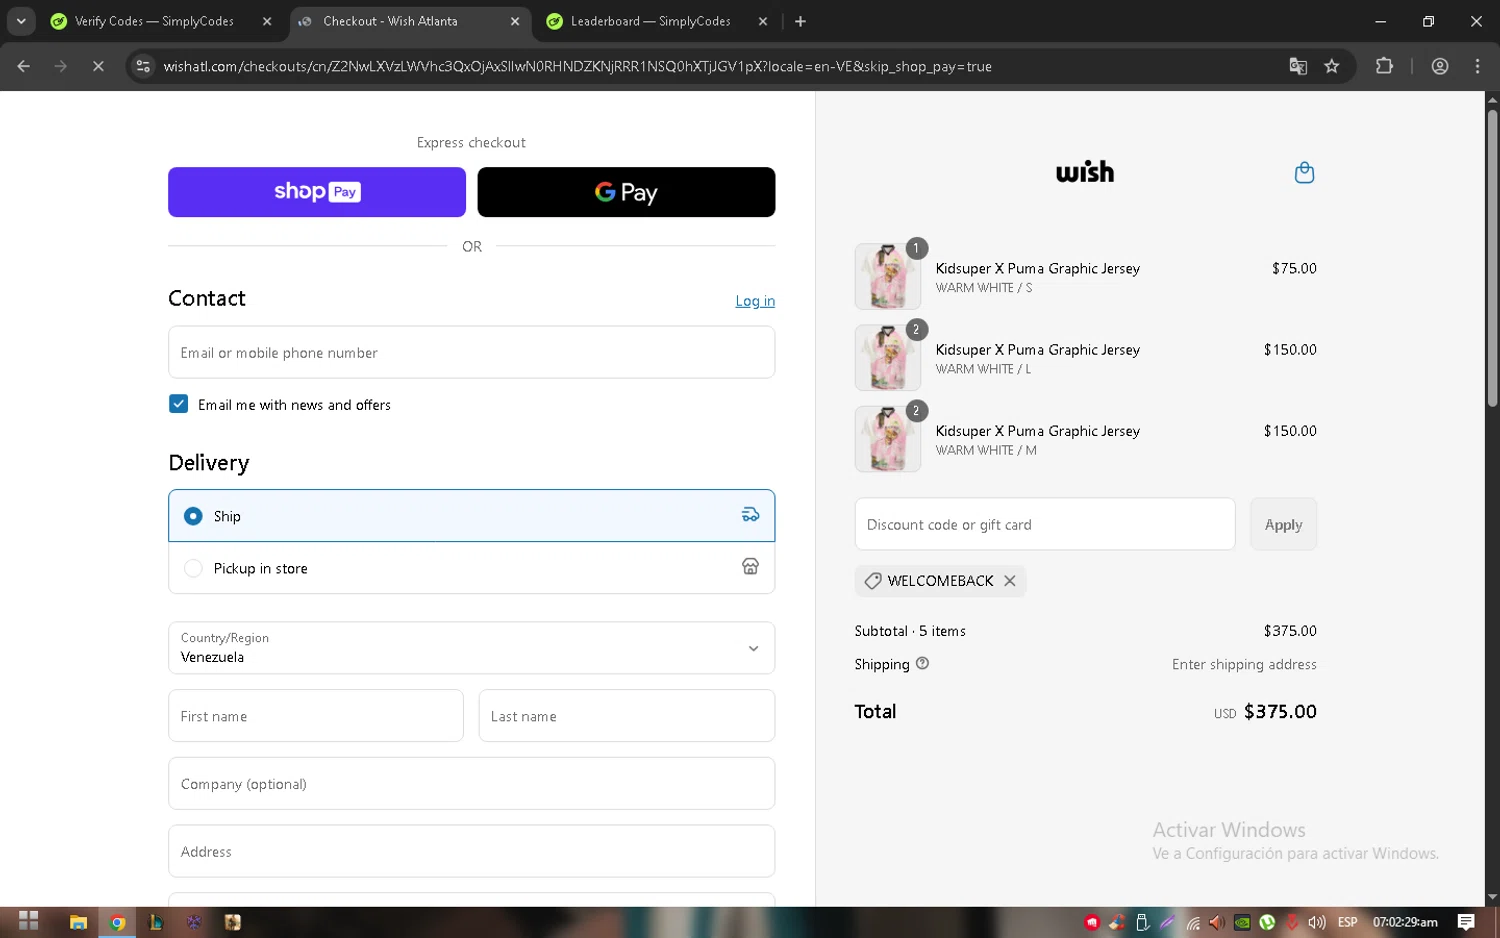
Task: Click the thumbnail of the size L jersey
Action: [888, 357]
